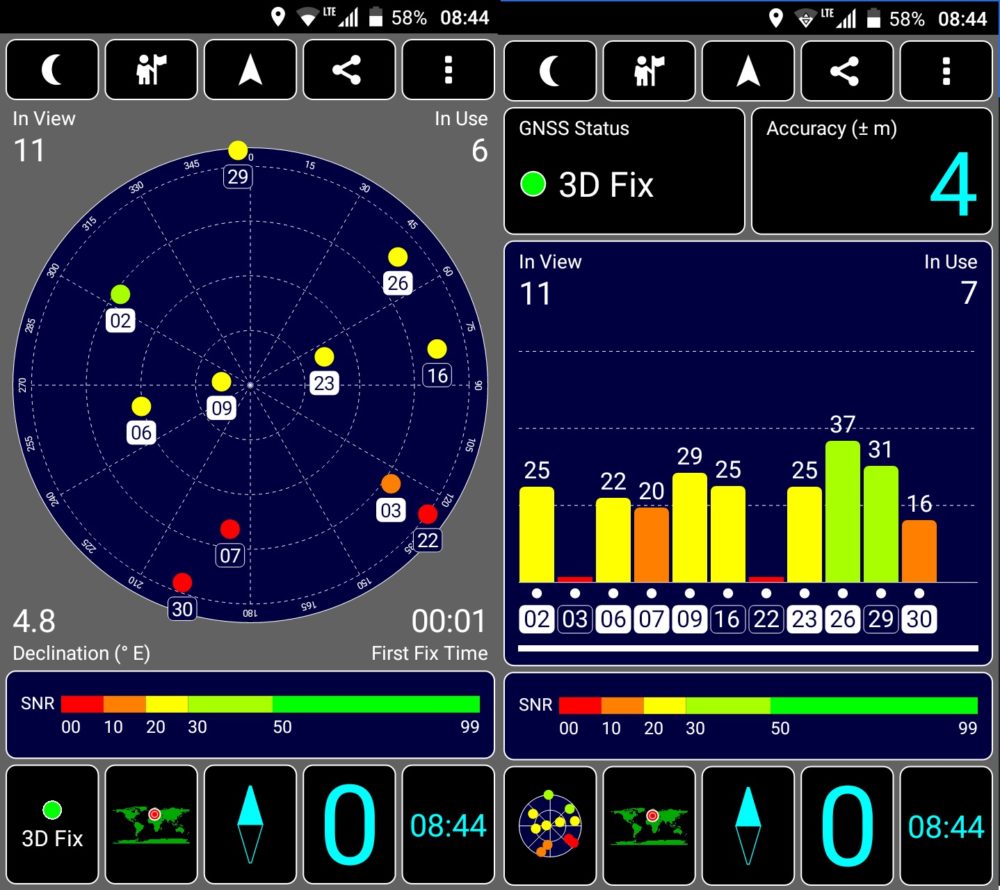Open the Accuracy (± m) panel
The width and height of the screenshot is (1000, 890).
(x=871, y=171)
